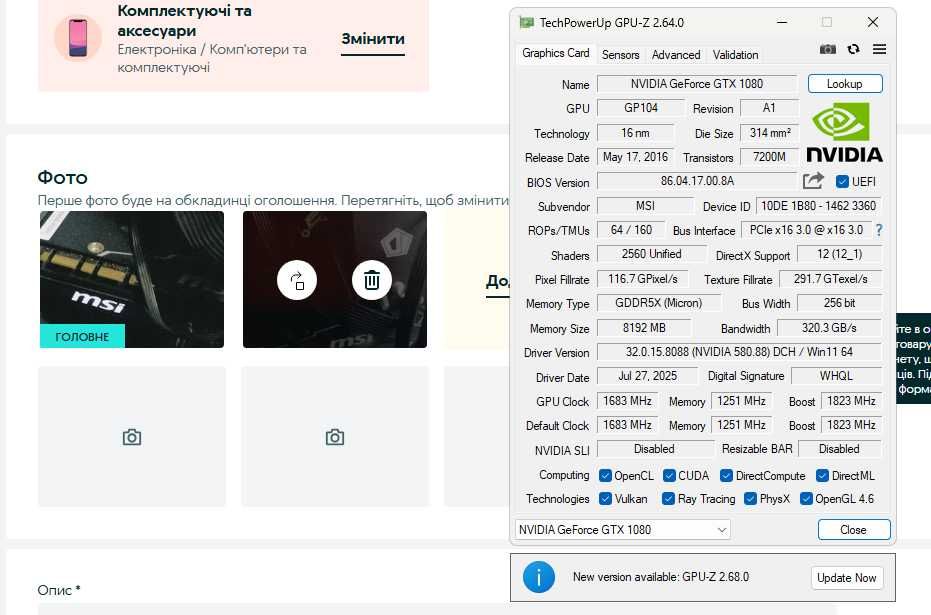Open the Advanced tab

pos(676,55)
